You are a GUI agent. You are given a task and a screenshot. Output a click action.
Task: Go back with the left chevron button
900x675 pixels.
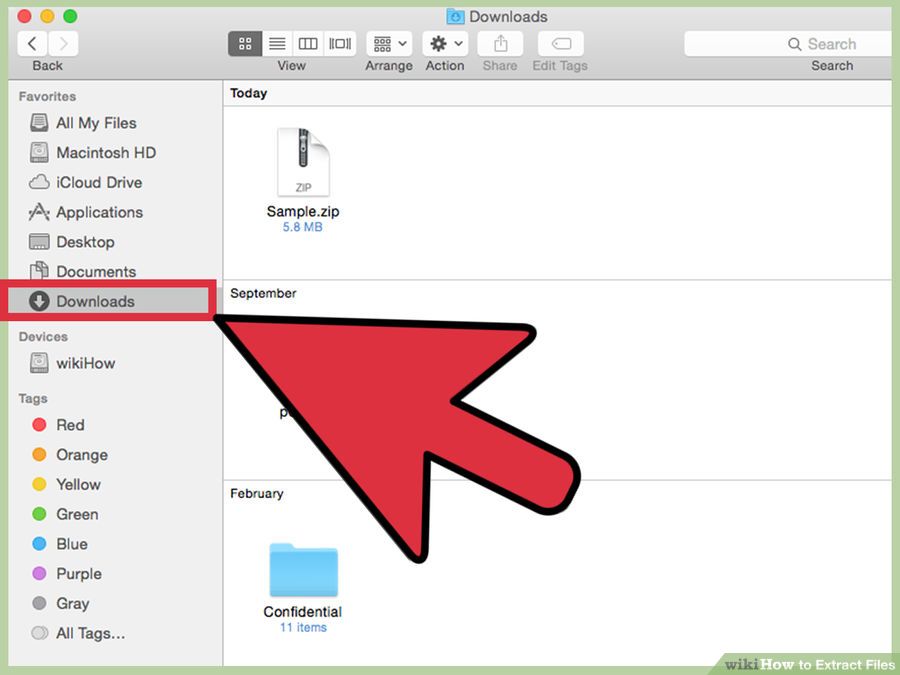tap(32, 44)
